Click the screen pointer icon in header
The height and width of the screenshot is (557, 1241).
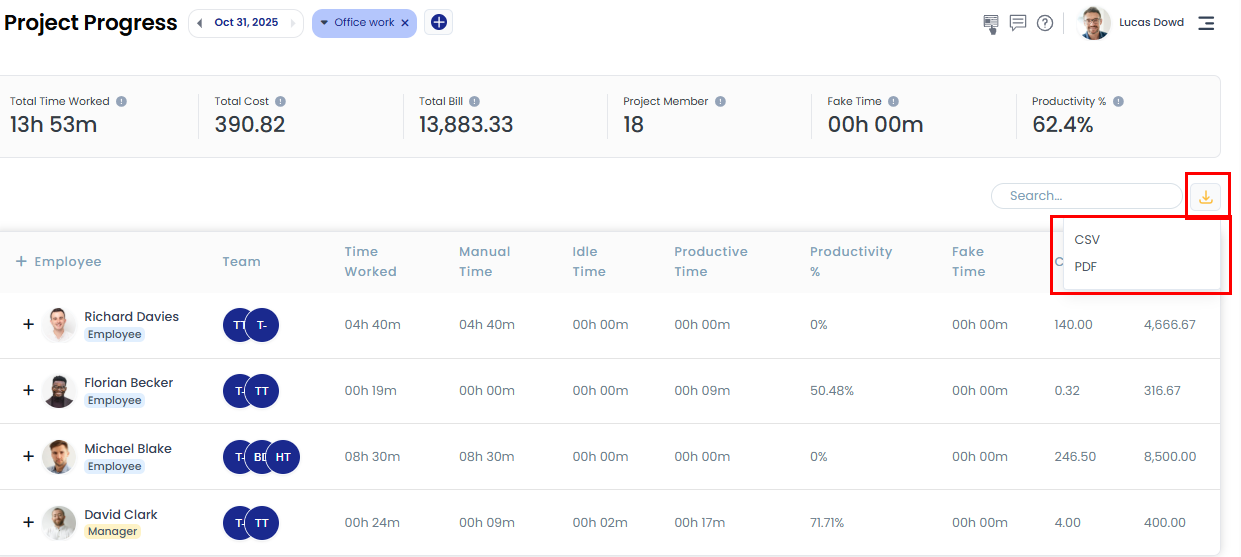[991, 23]
